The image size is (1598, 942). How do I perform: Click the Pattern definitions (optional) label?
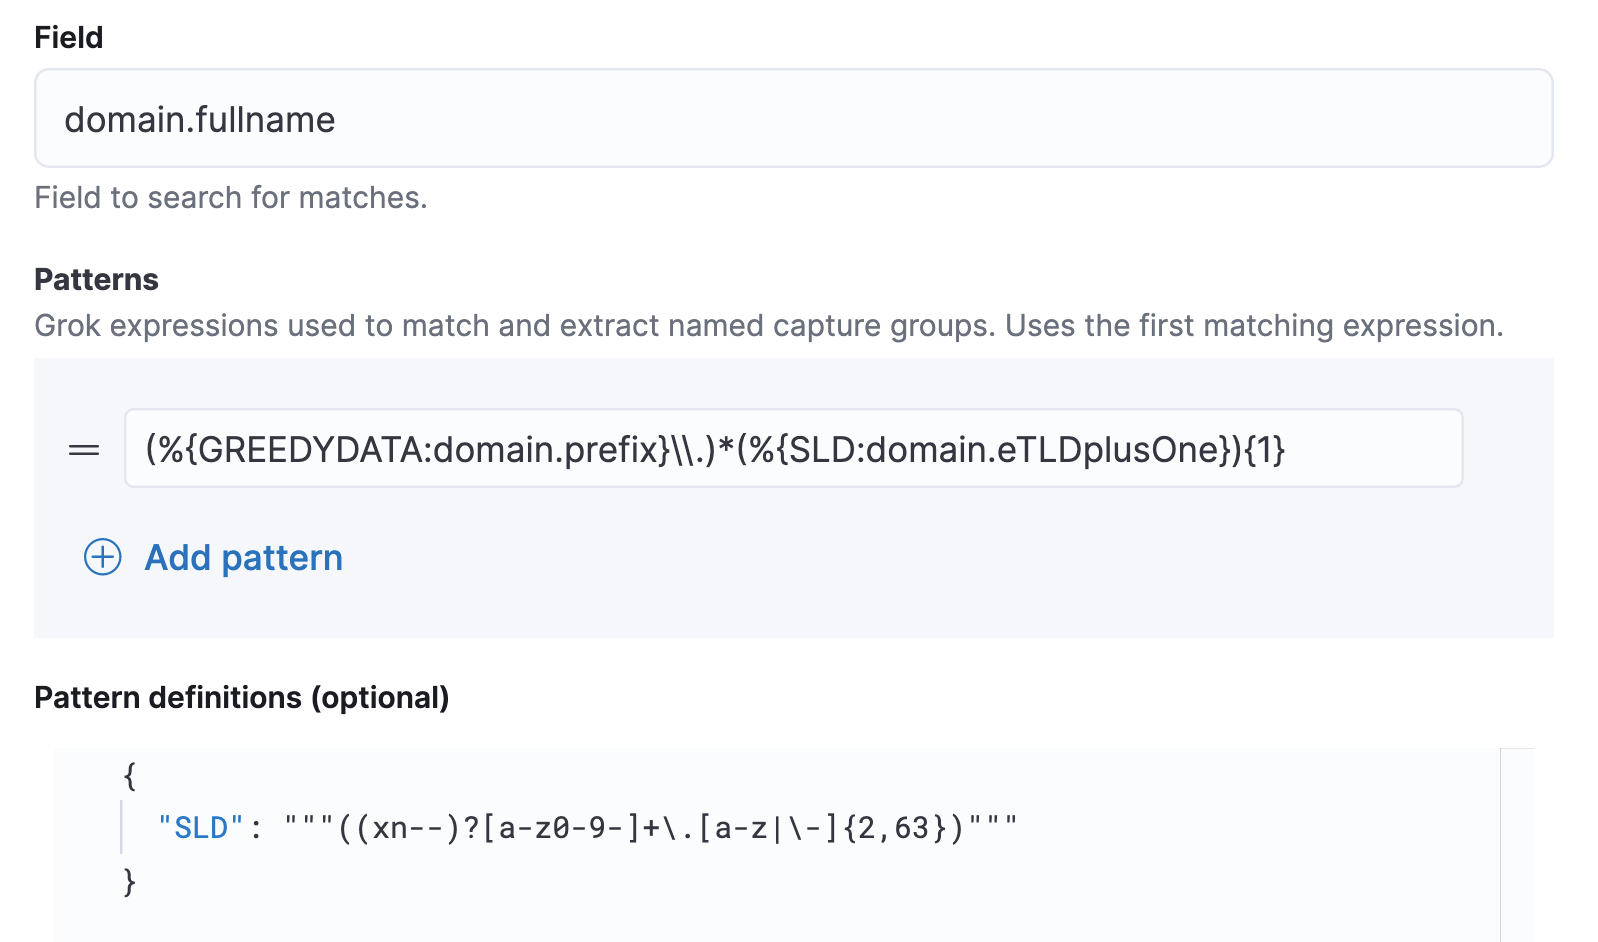click(241, 697)
